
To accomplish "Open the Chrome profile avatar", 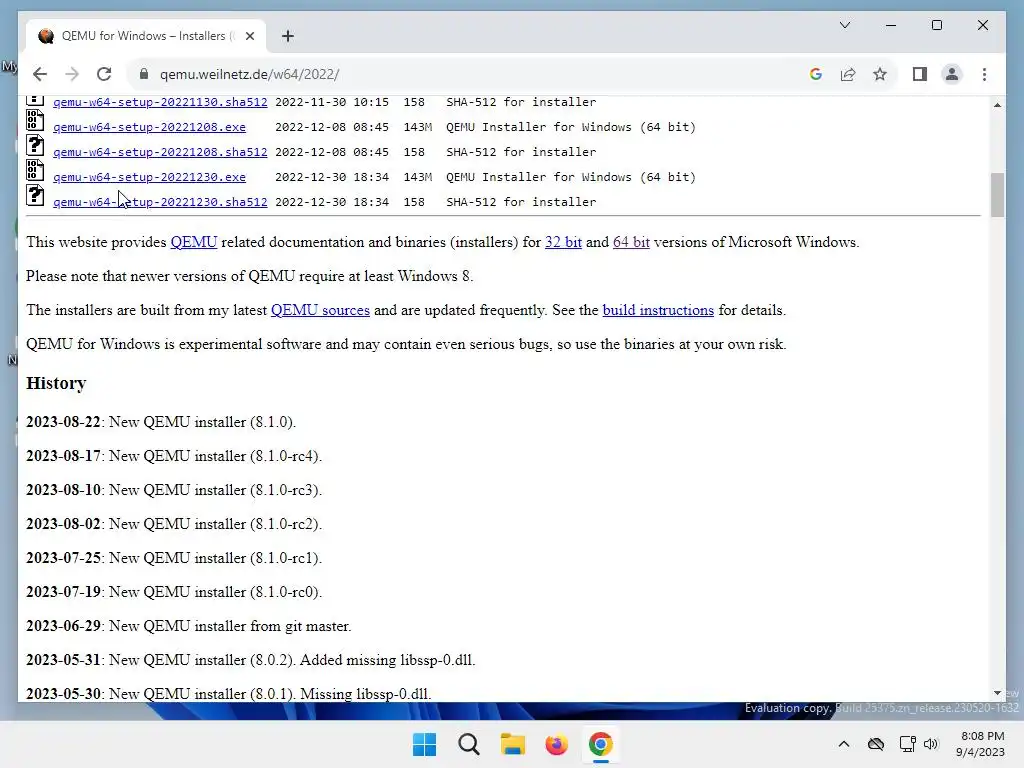I will point(952,74).
